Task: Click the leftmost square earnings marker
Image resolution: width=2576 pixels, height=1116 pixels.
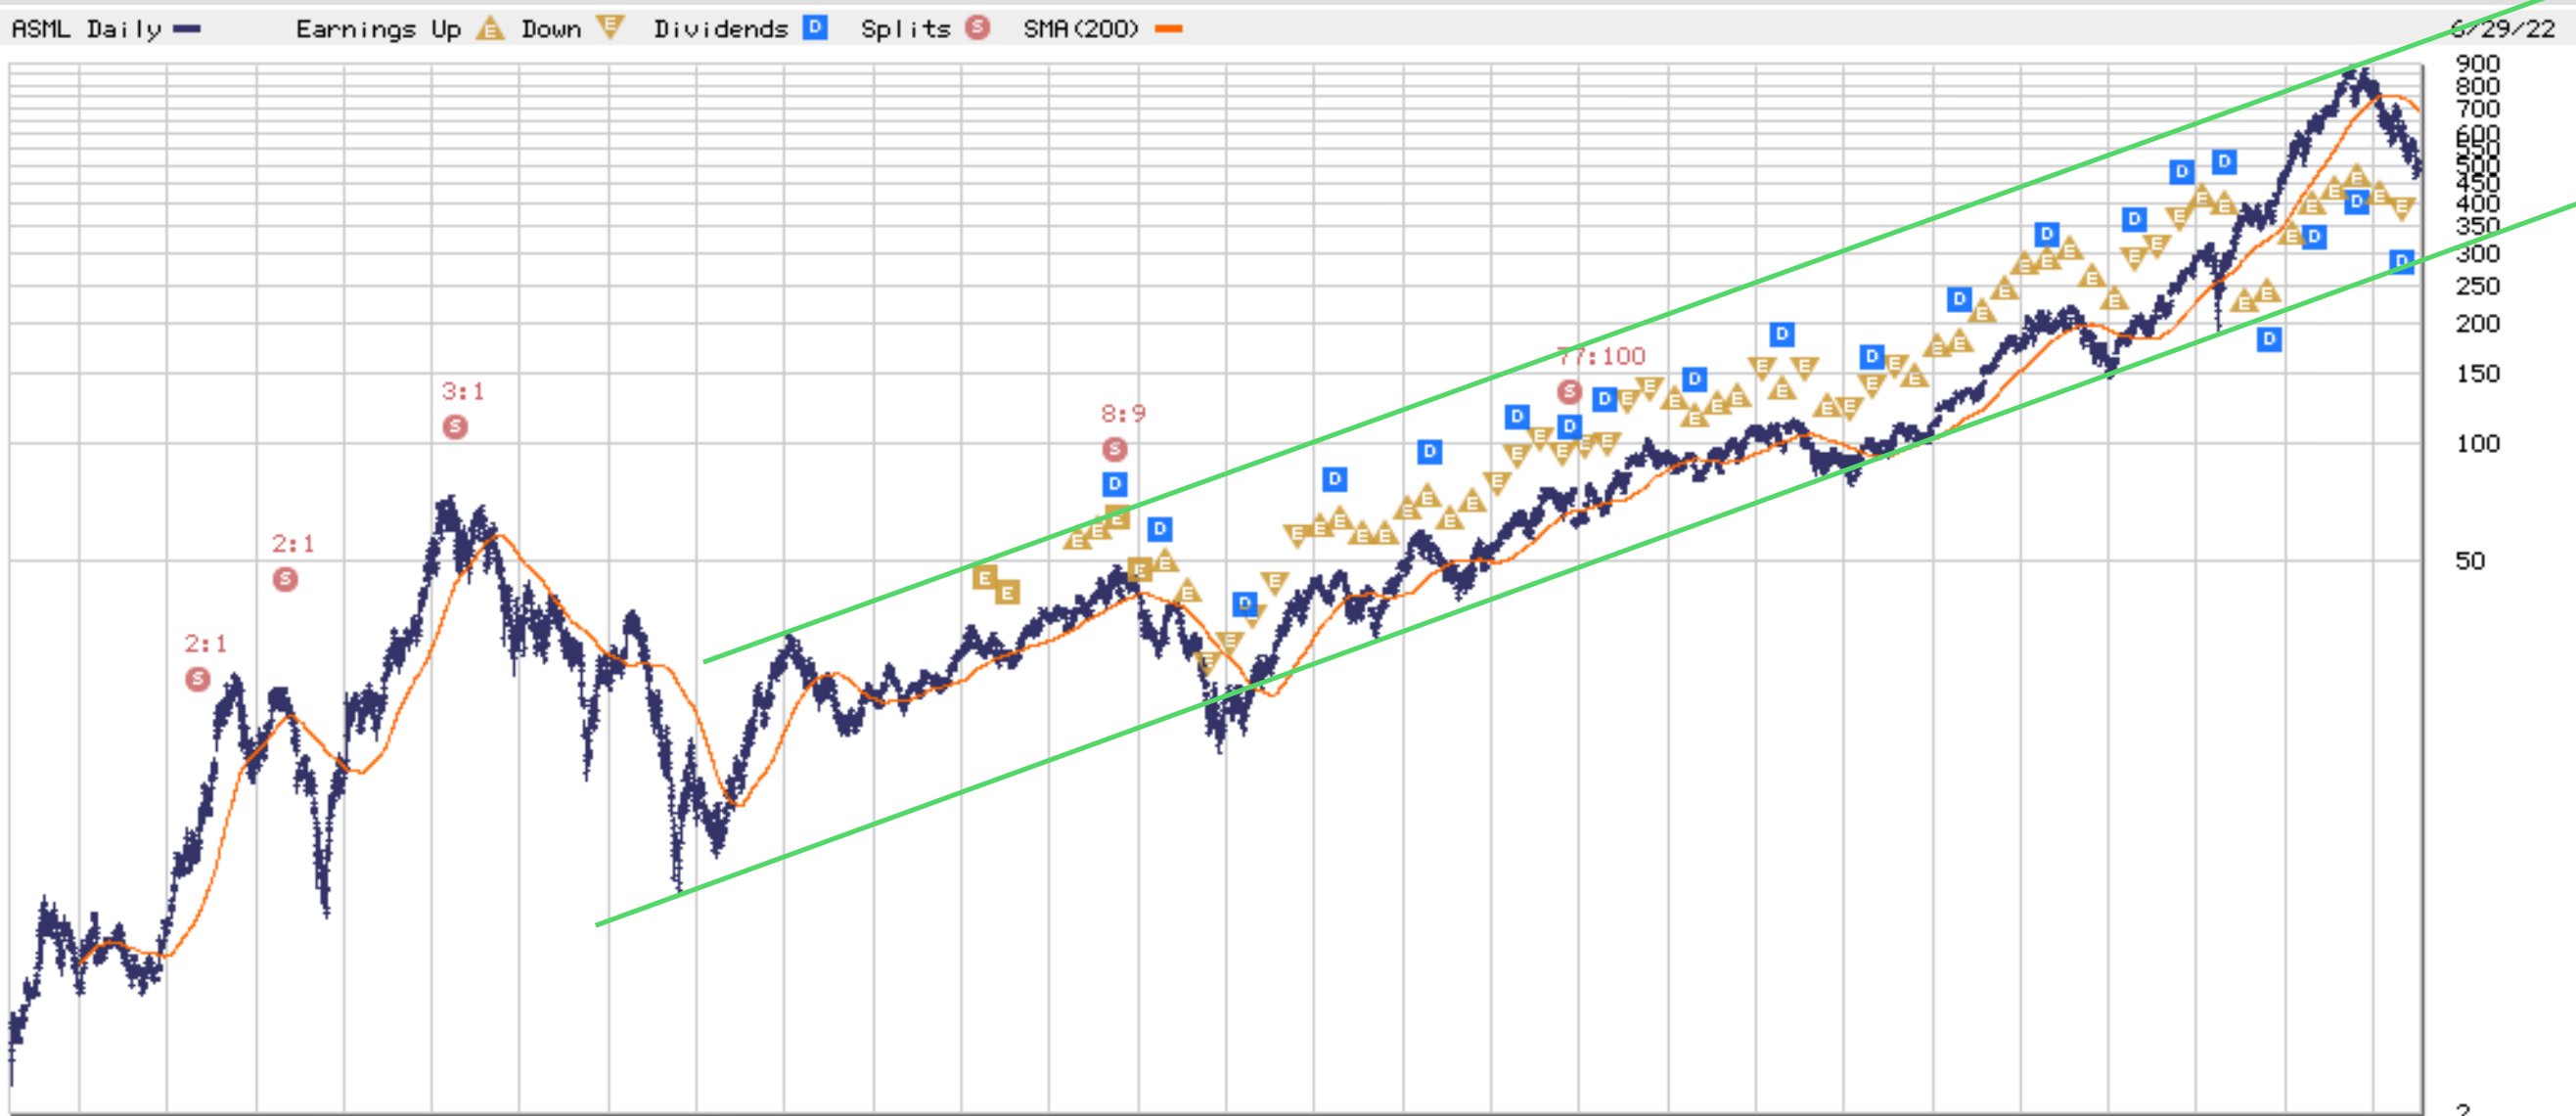Action: (984, 577)
